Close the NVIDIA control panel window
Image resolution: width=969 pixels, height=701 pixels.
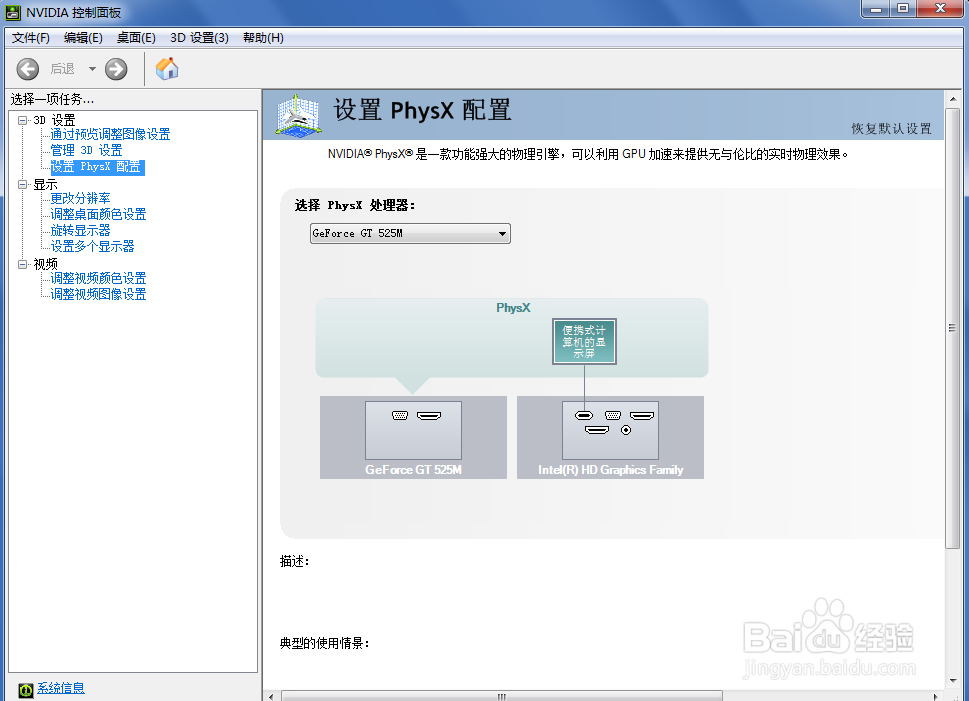click(941, 9)
